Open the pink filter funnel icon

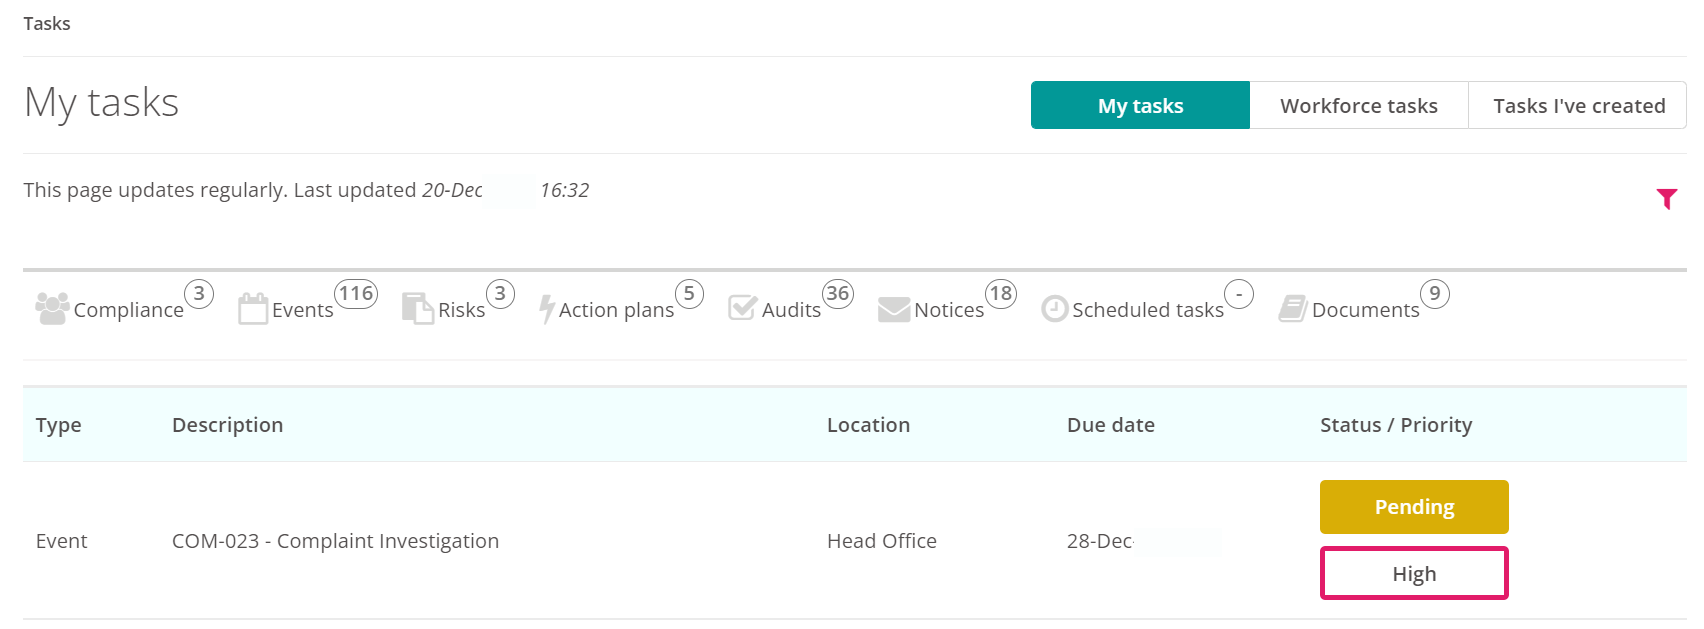(1666, 199)
